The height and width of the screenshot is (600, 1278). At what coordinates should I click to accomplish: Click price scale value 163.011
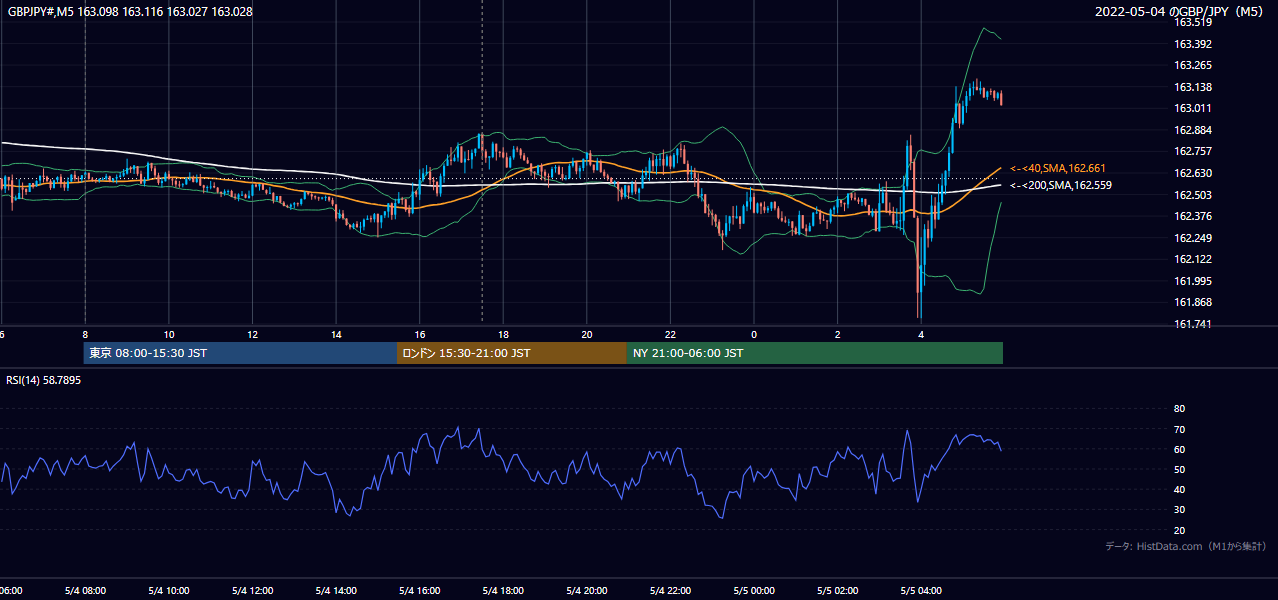(x=1192, y=108)
